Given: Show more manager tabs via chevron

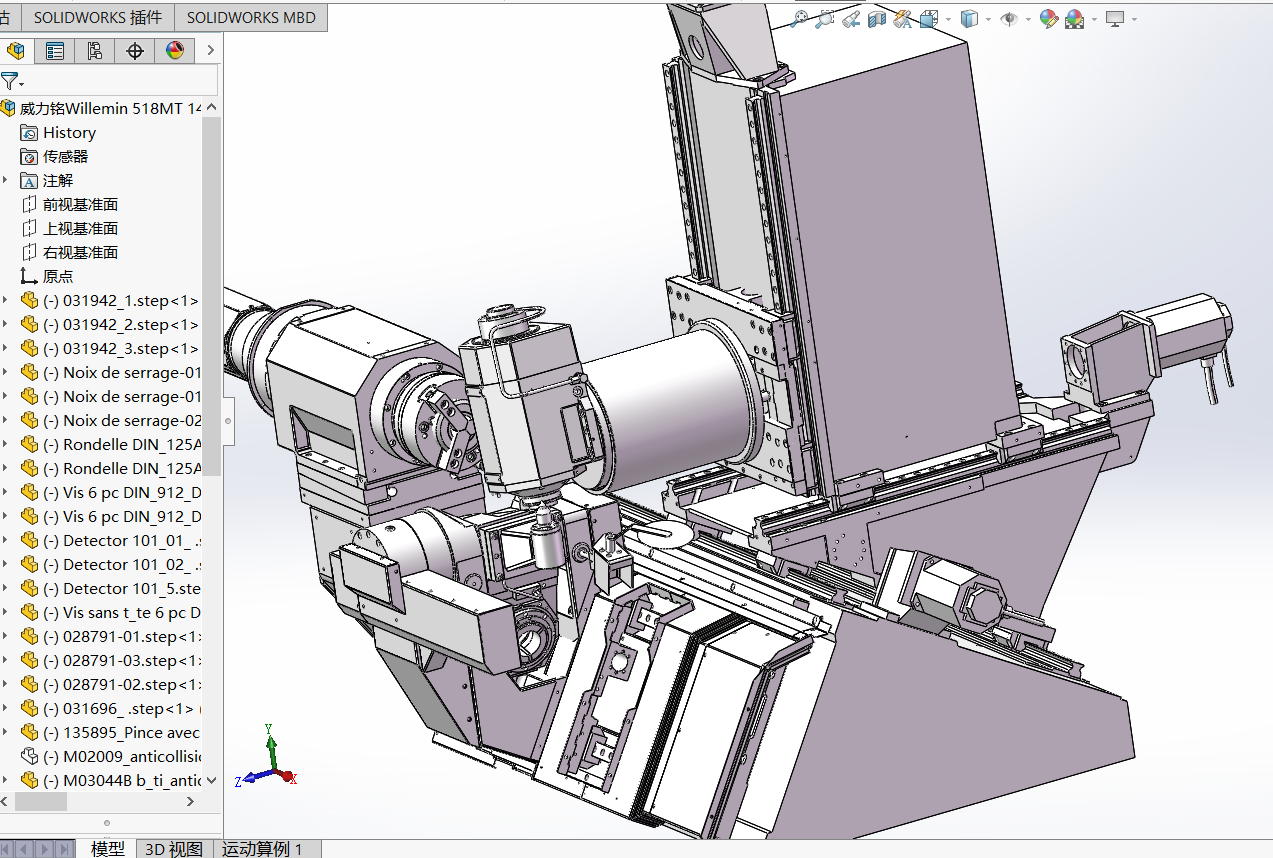Looking at the screenshot, I should tap(210, 51).
